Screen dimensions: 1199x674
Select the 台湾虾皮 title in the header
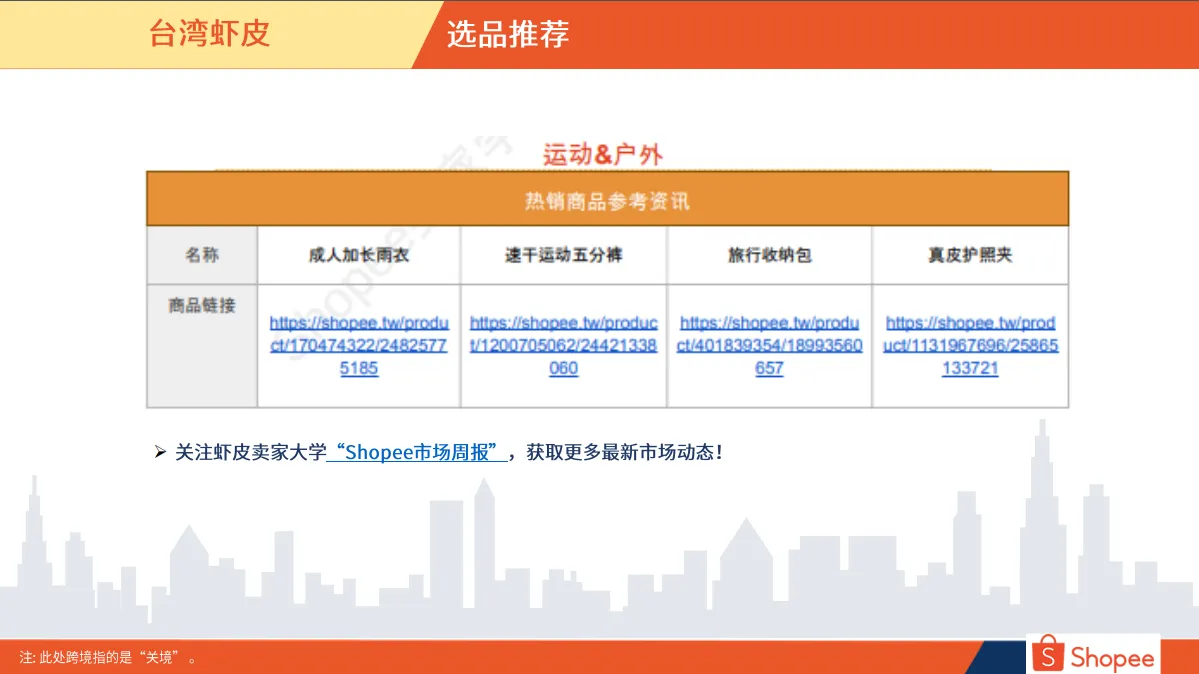(x=209, y=34)
